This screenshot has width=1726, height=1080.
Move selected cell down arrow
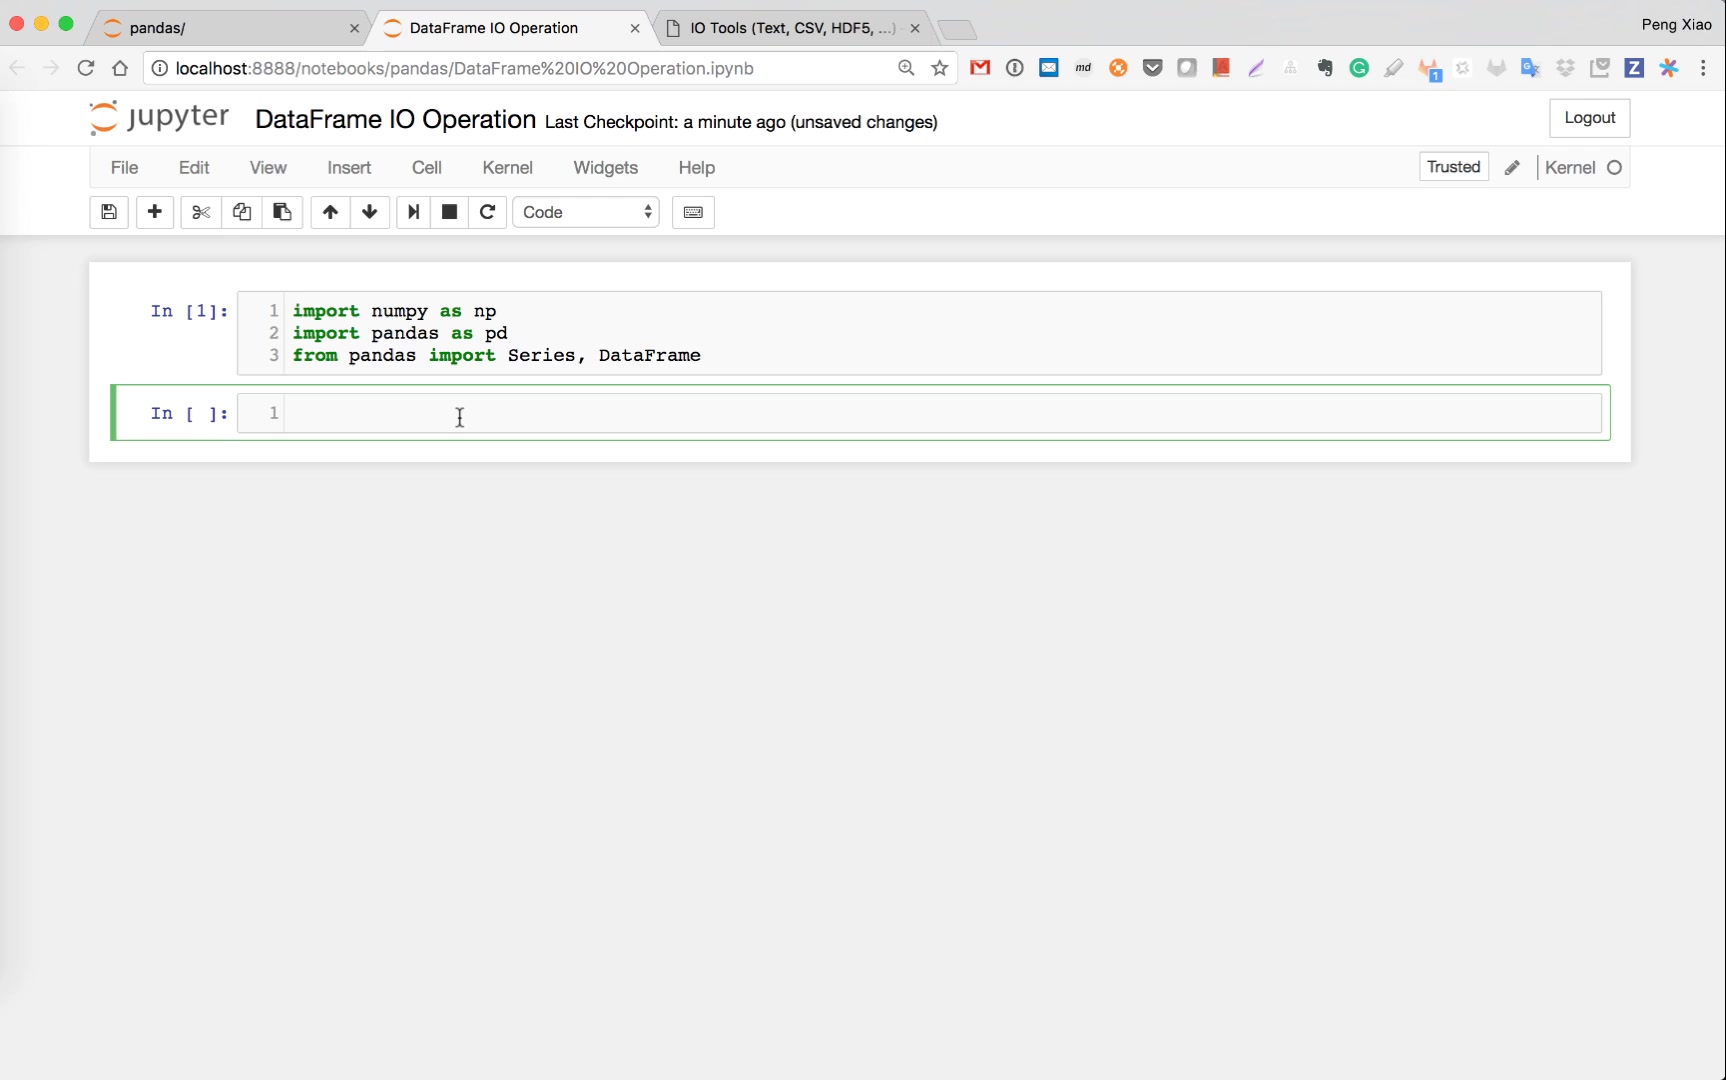370,212
